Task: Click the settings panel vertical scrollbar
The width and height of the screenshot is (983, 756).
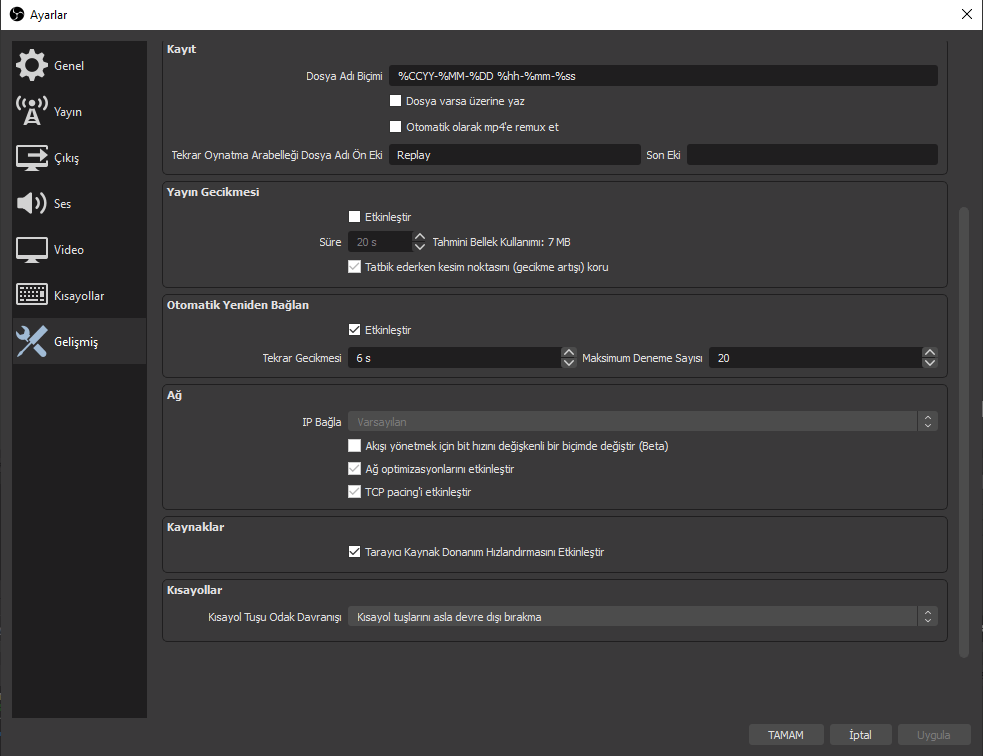Action: coord(964,430)
